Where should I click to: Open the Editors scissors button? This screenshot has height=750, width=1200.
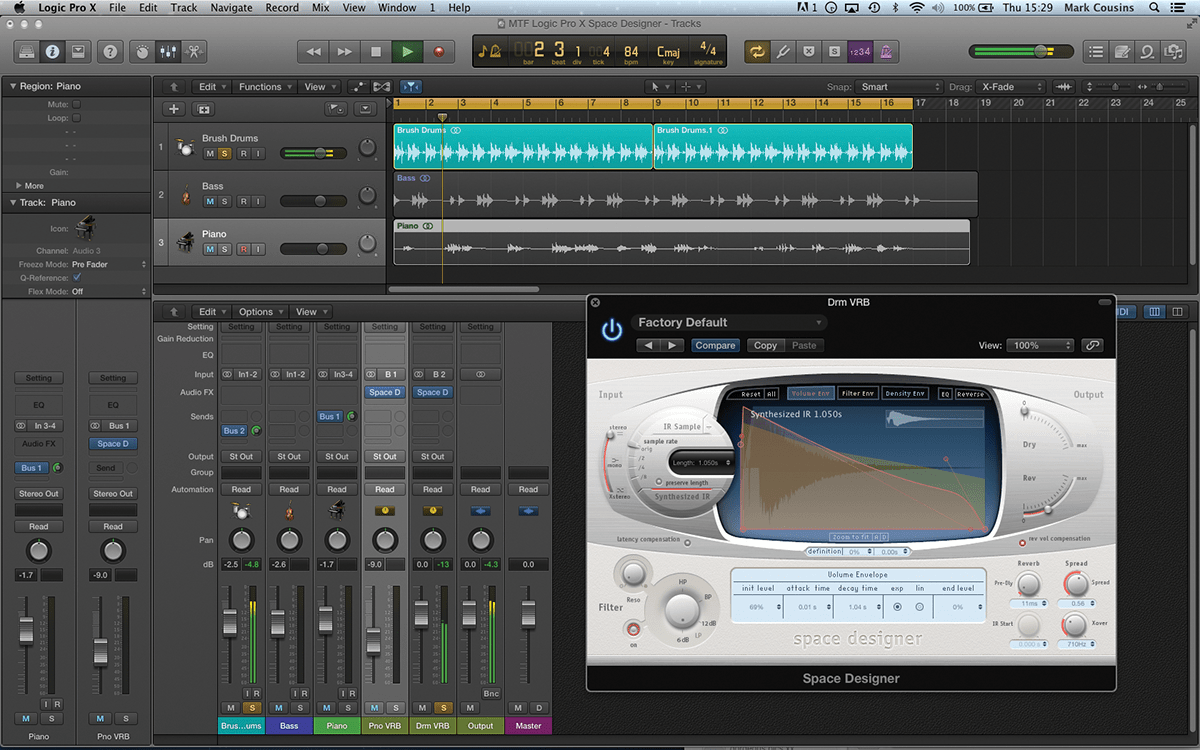tap(195, 51)
